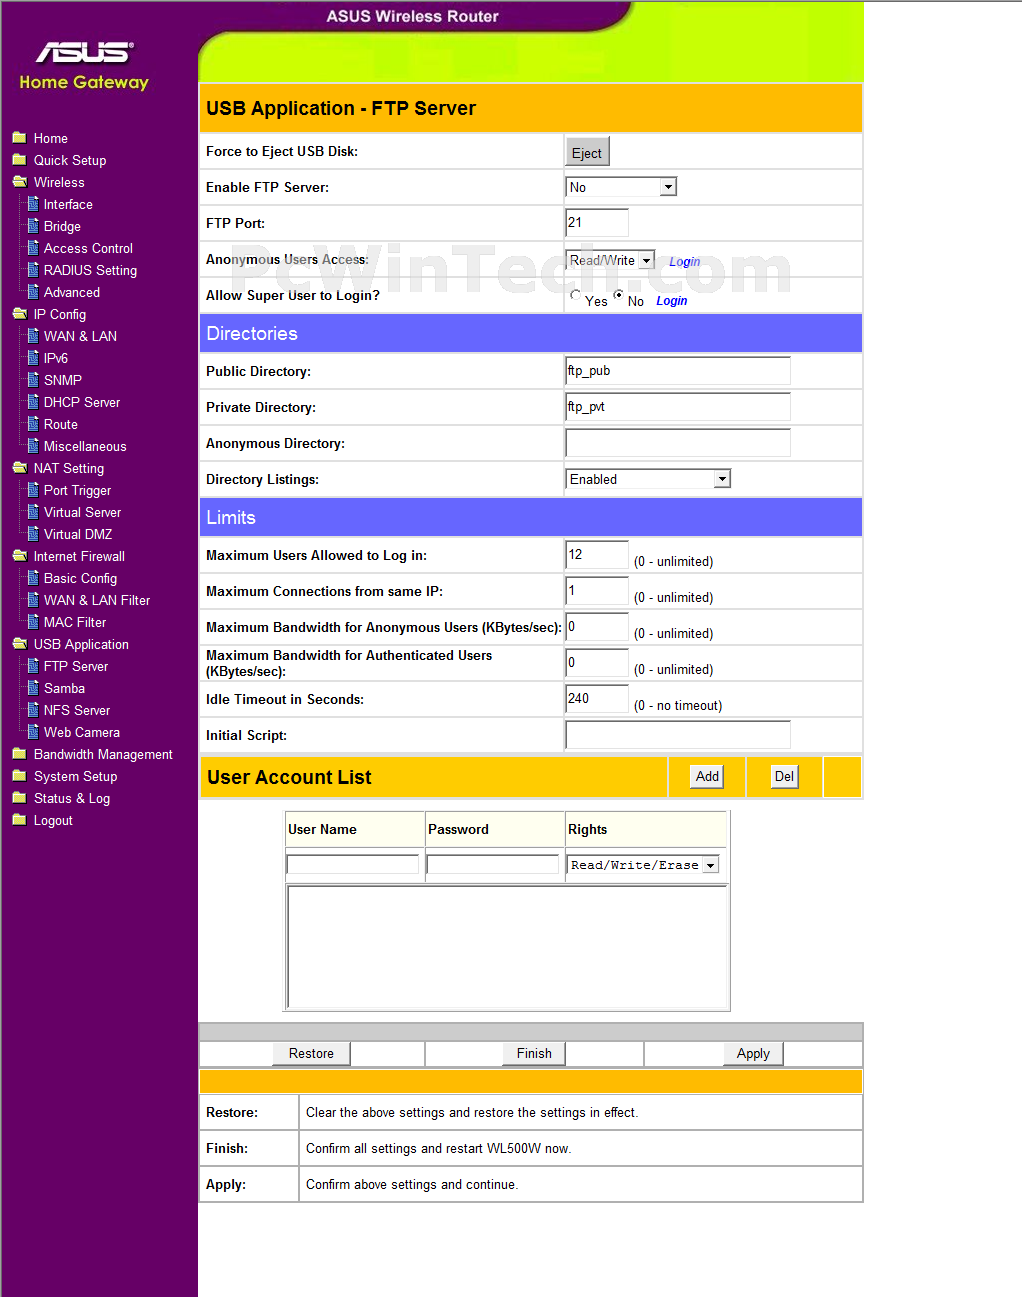
Task: Click the page icon beside Bridge
Action: [33, 226]
